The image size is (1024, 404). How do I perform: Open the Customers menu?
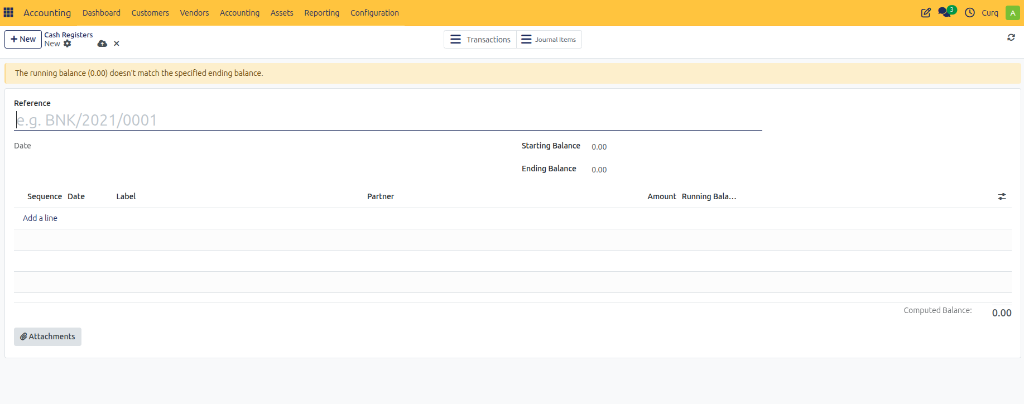[150, 13]
